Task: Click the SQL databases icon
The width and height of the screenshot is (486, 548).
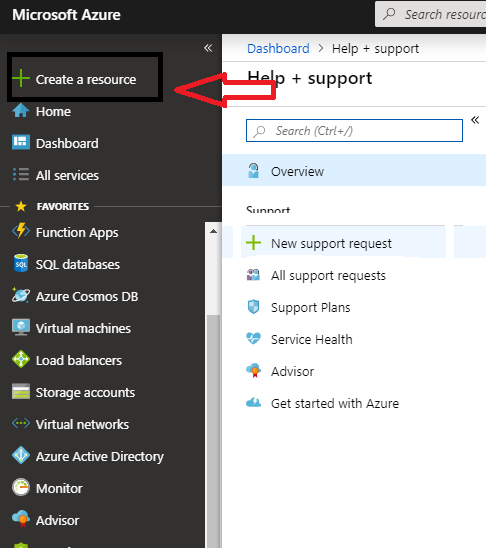Action: click(21, 264)
